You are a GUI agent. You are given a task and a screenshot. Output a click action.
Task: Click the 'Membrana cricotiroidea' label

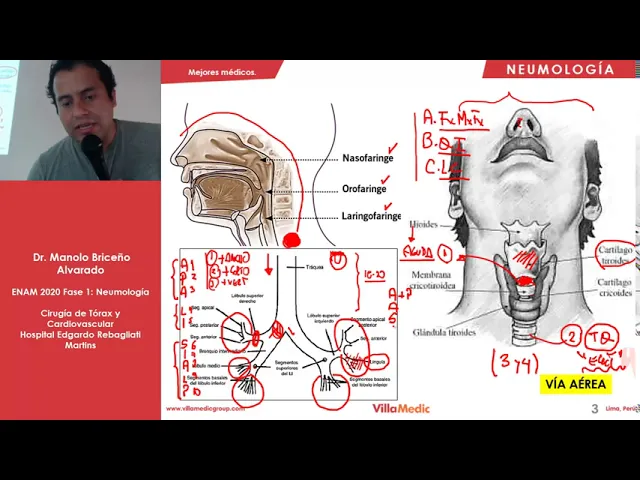coord(433,280)
